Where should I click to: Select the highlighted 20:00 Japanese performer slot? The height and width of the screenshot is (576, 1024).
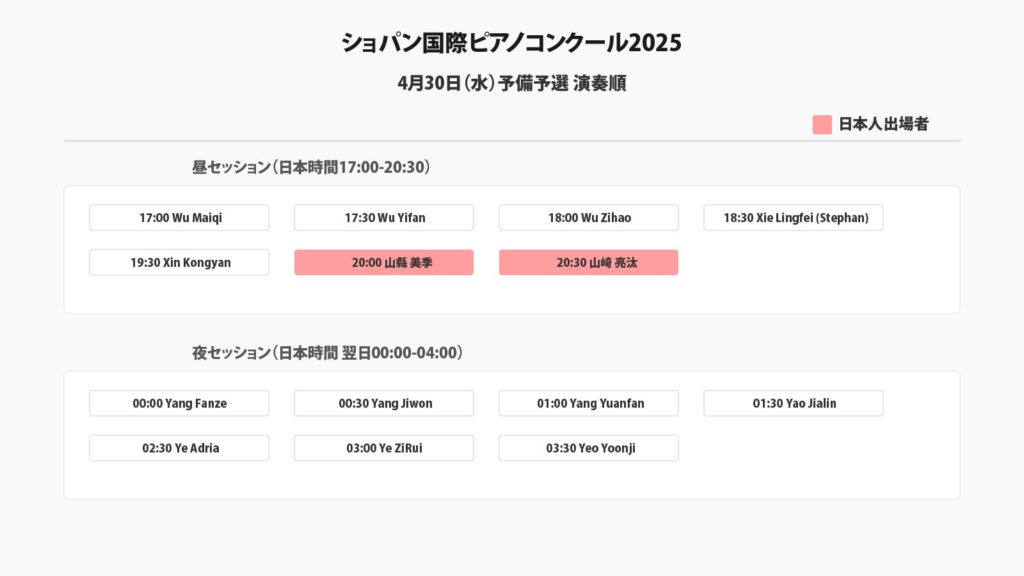pyautogui.click(x=384, y=263)
